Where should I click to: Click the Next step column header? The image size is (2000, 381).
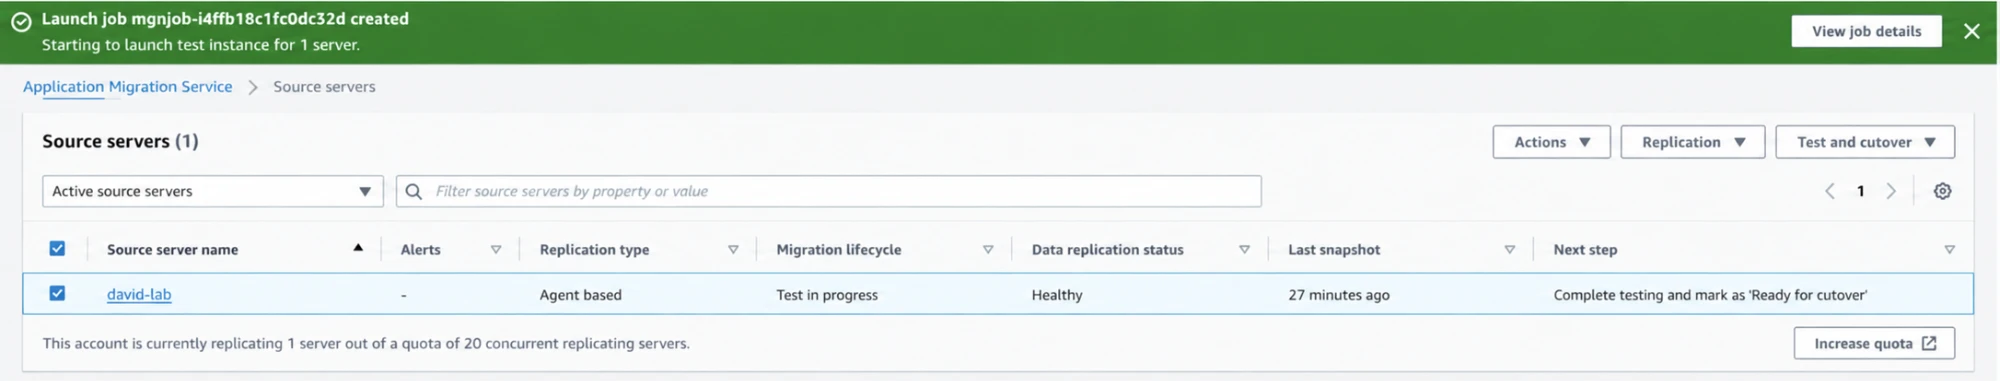click(1585, 250)
